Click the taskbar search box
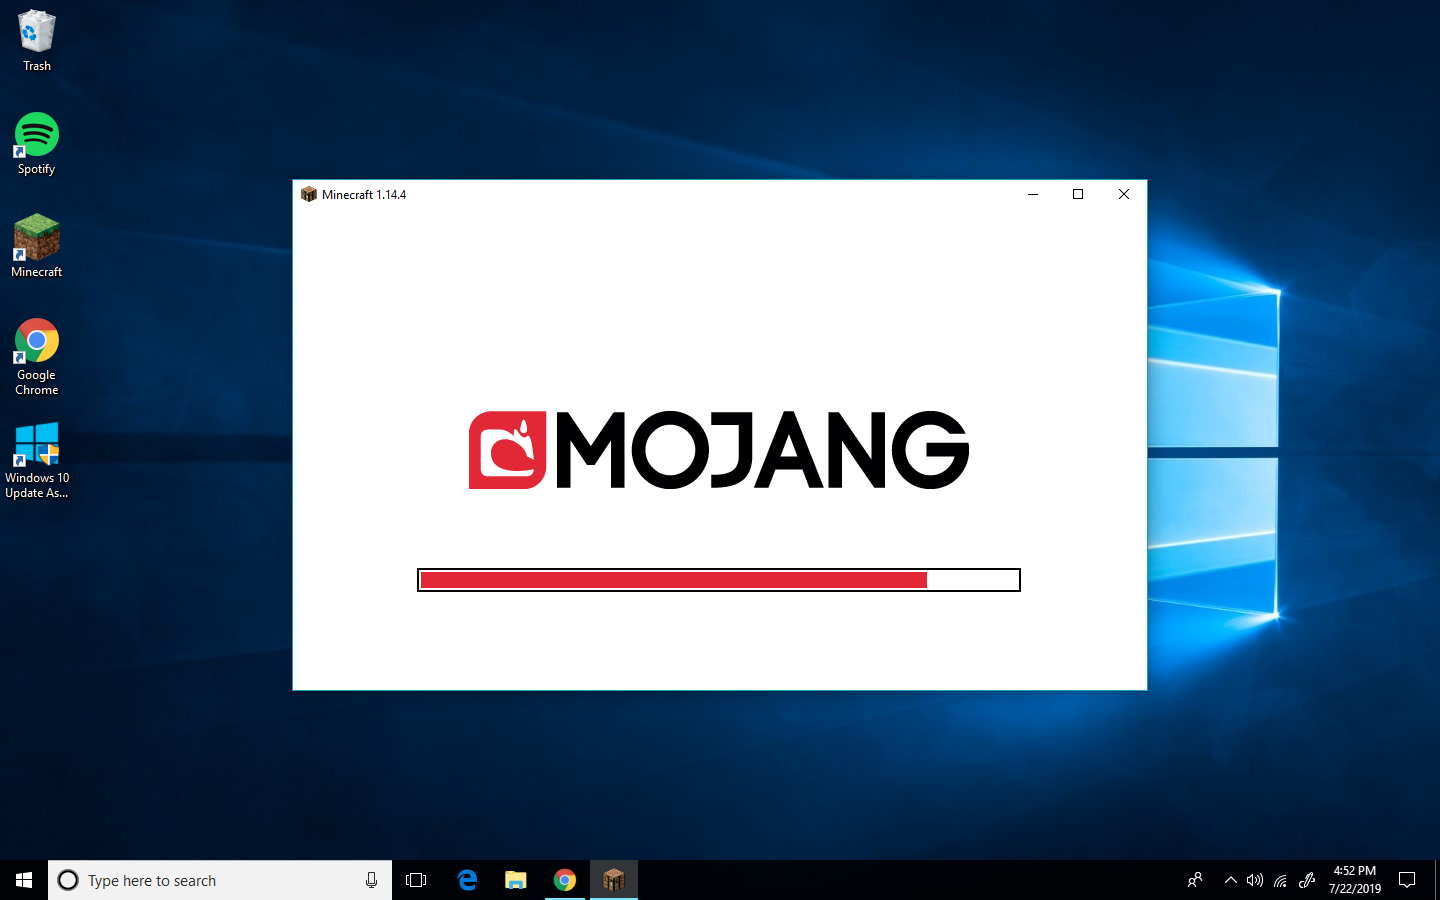1440x900 pixels. pyautogui.click(x=220, y=880)
